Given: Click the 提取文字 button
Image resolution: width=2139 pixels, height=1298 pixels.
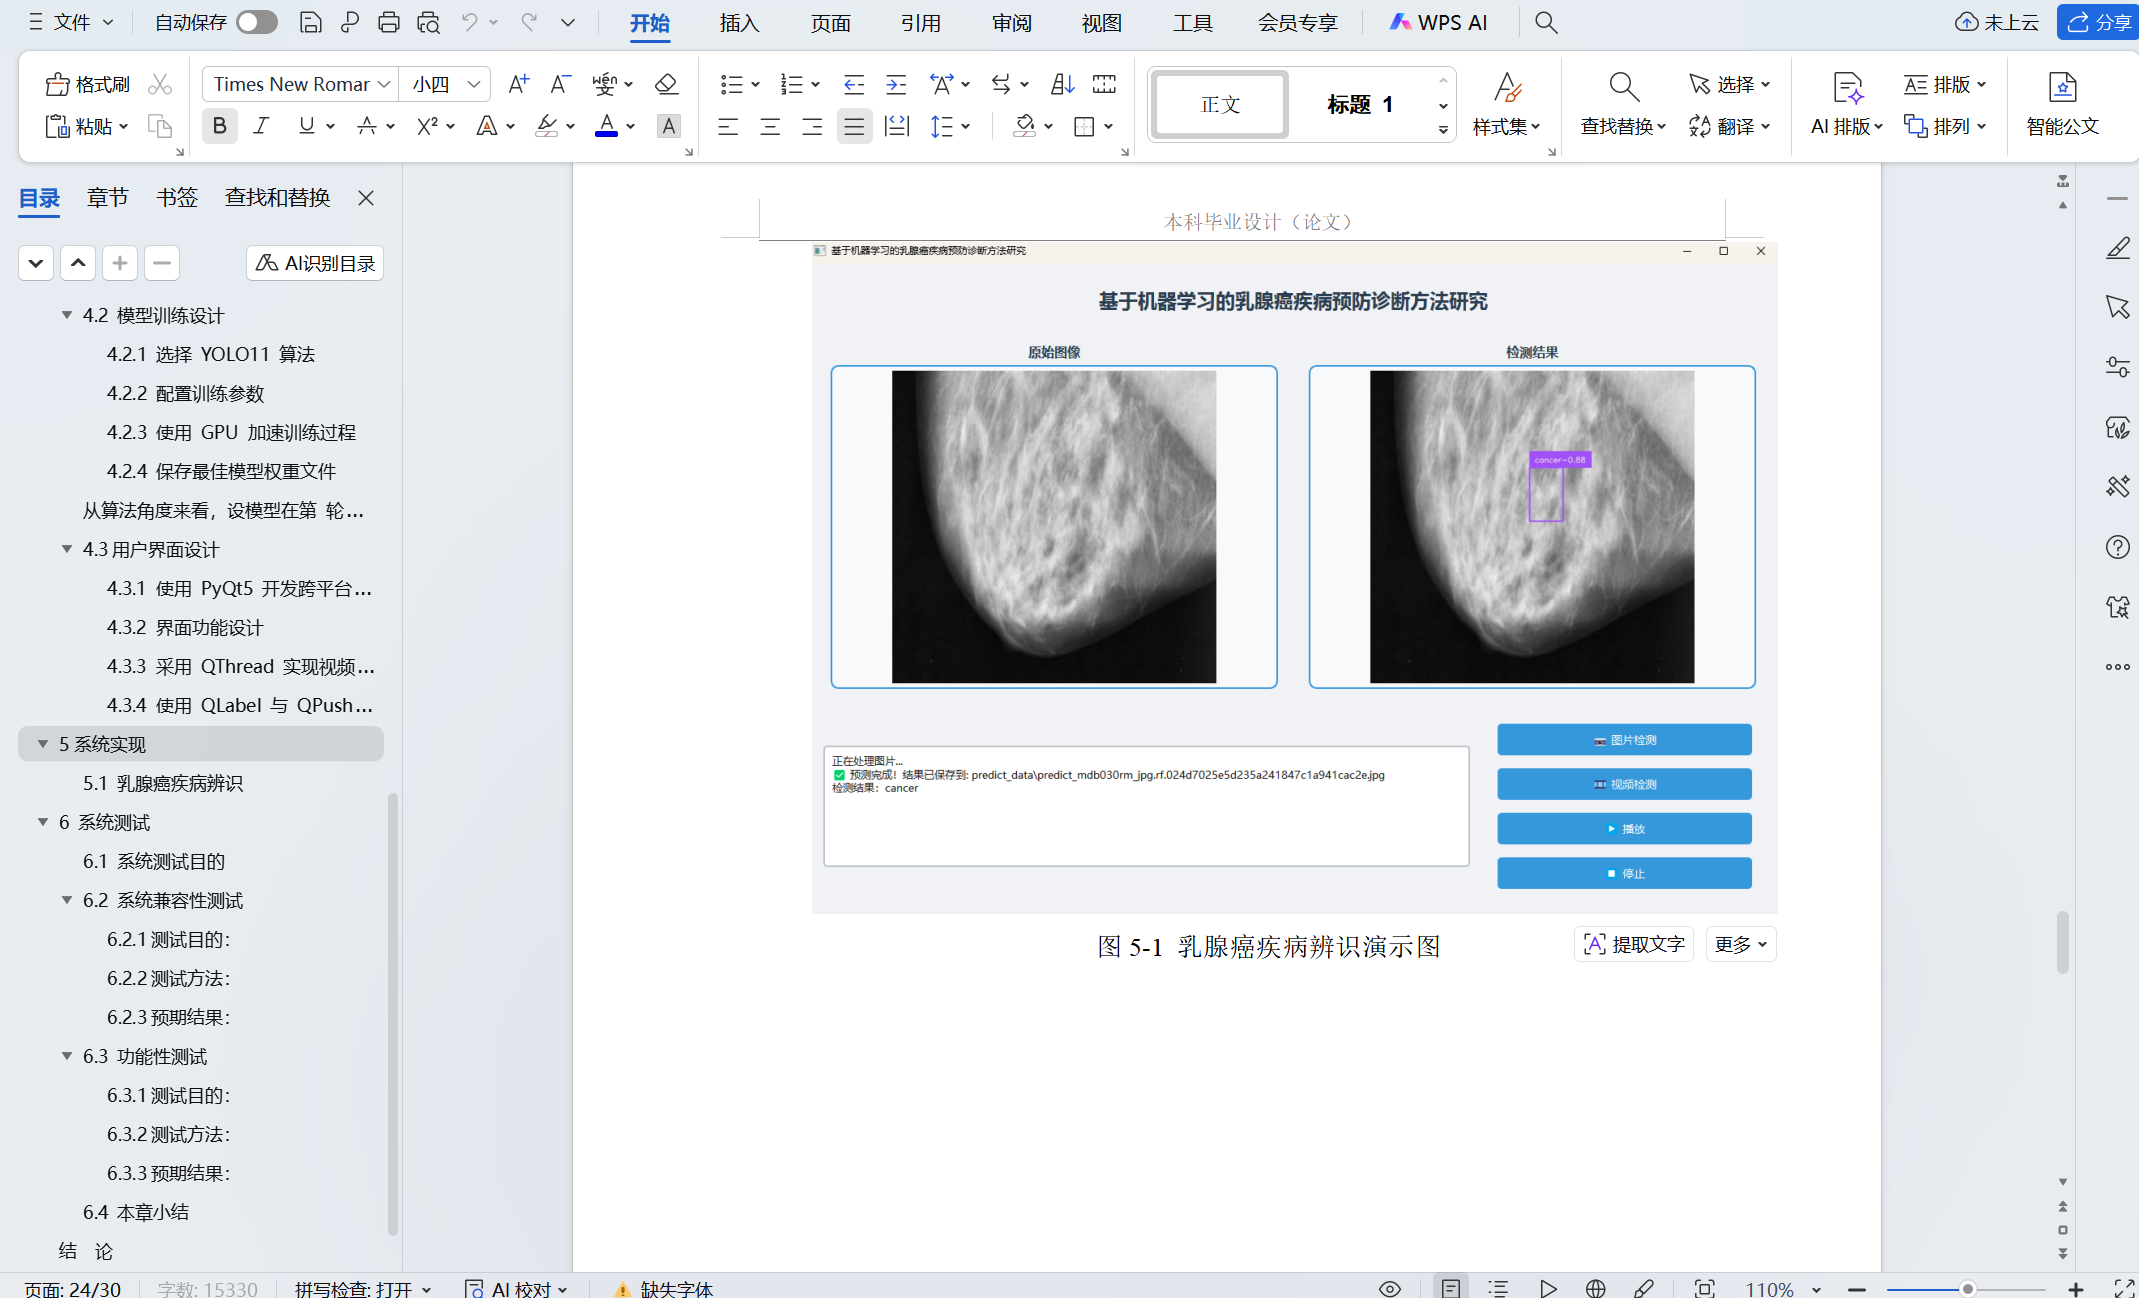Looking at the screenshot, I should pos(1634,944).
